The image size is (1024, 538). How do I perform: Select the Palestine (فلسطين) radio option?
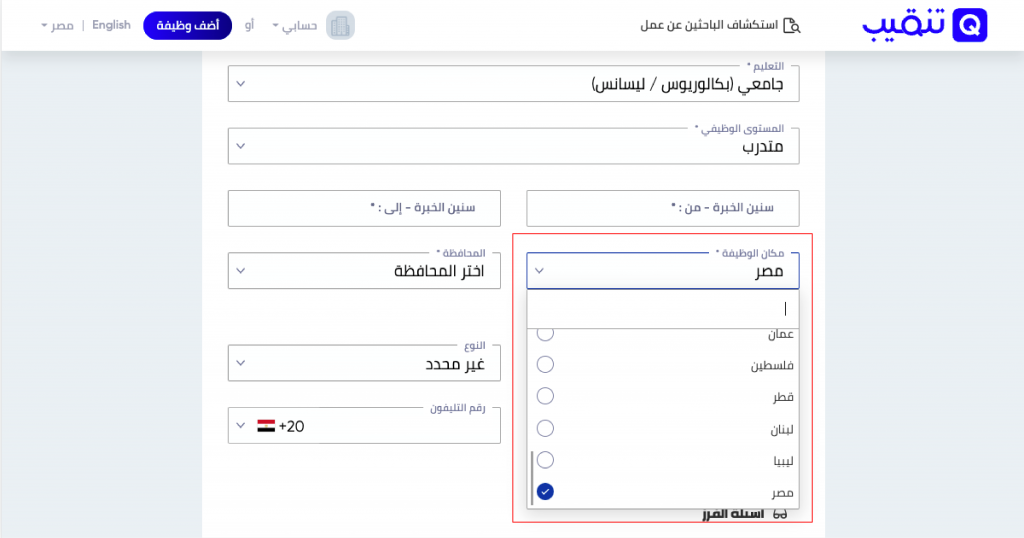click(545, 365)
